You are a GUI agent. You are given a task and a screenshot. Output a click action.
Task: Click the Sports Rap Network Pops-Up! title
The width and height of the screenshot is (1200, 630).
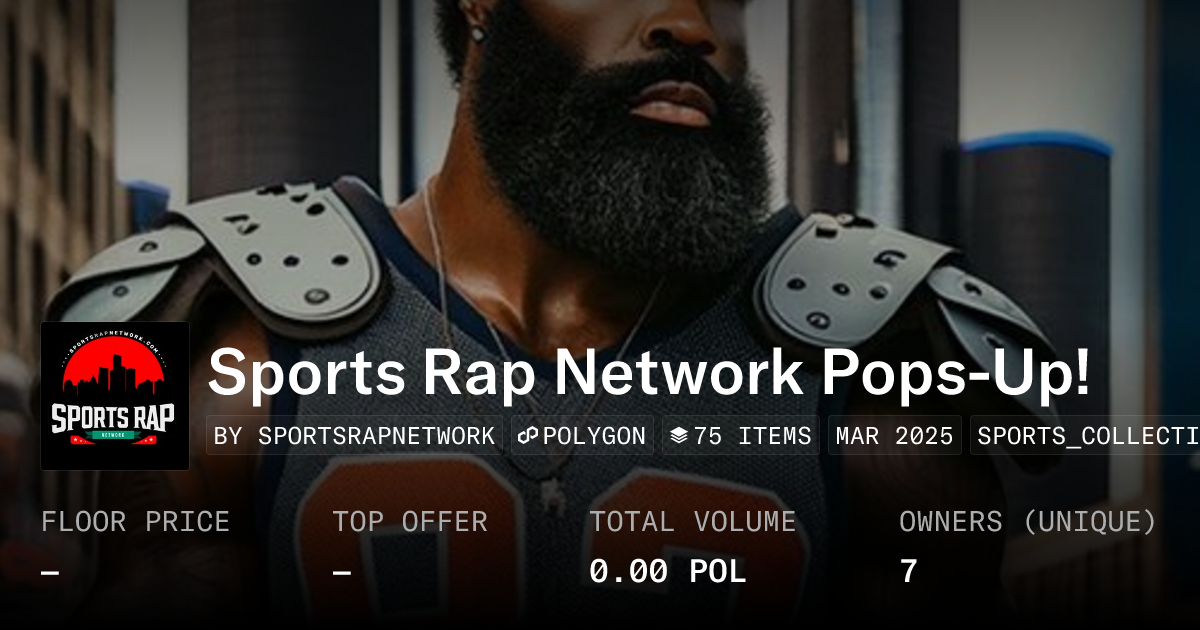649,374
